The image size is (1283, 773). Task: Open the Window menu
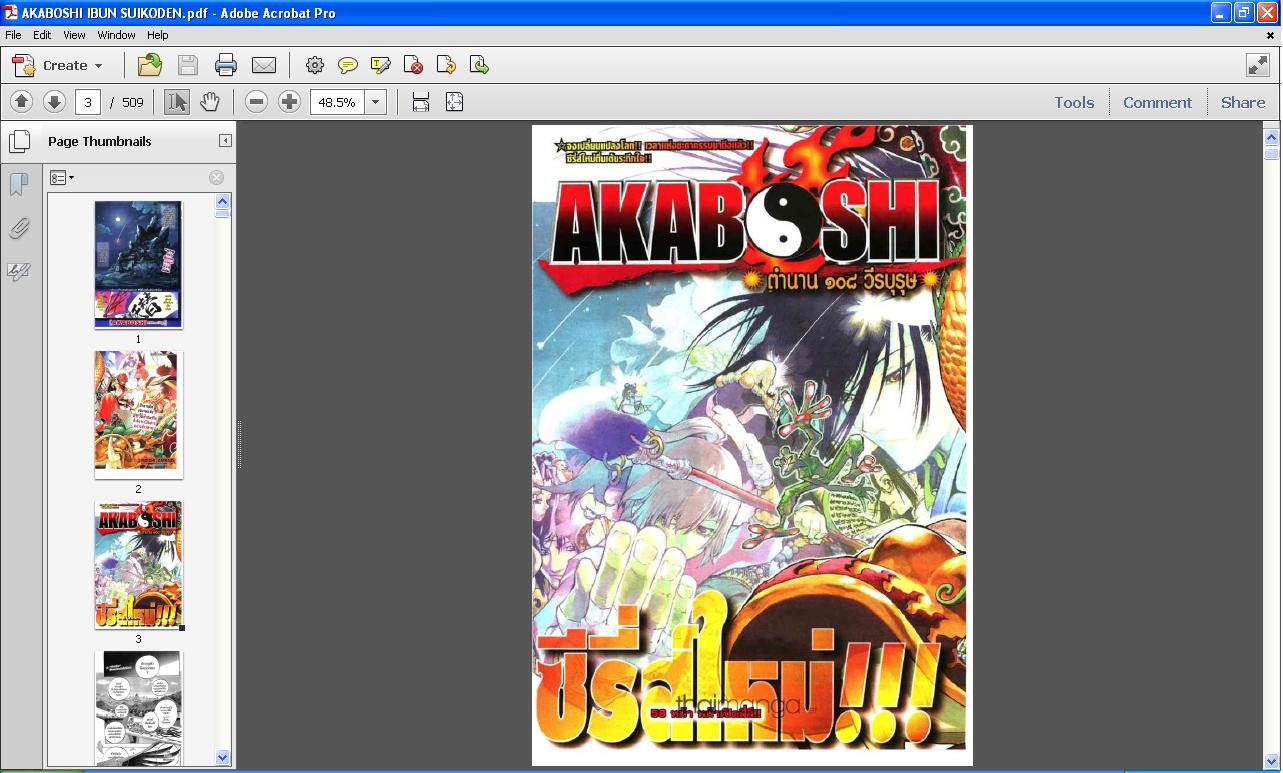117,35
